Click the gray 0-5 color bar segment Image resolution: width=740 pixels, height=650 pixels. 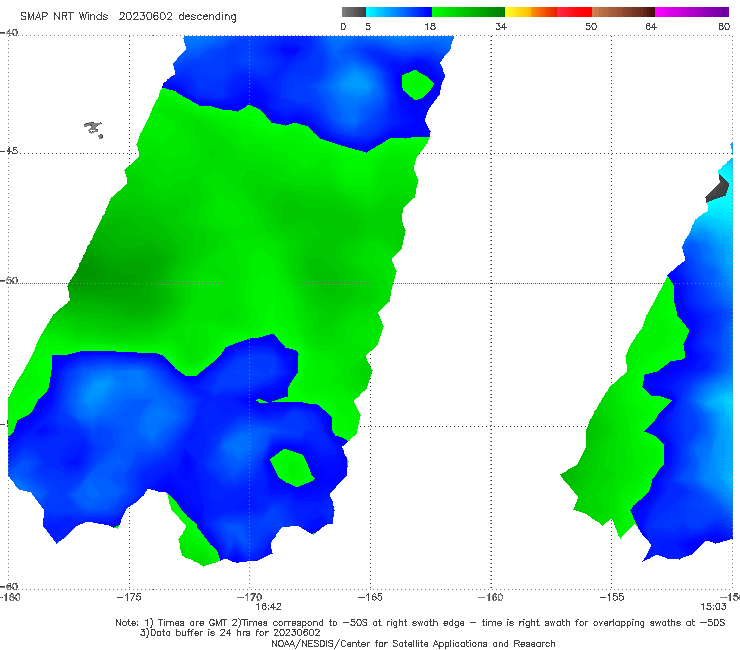(x=354, y=12)
